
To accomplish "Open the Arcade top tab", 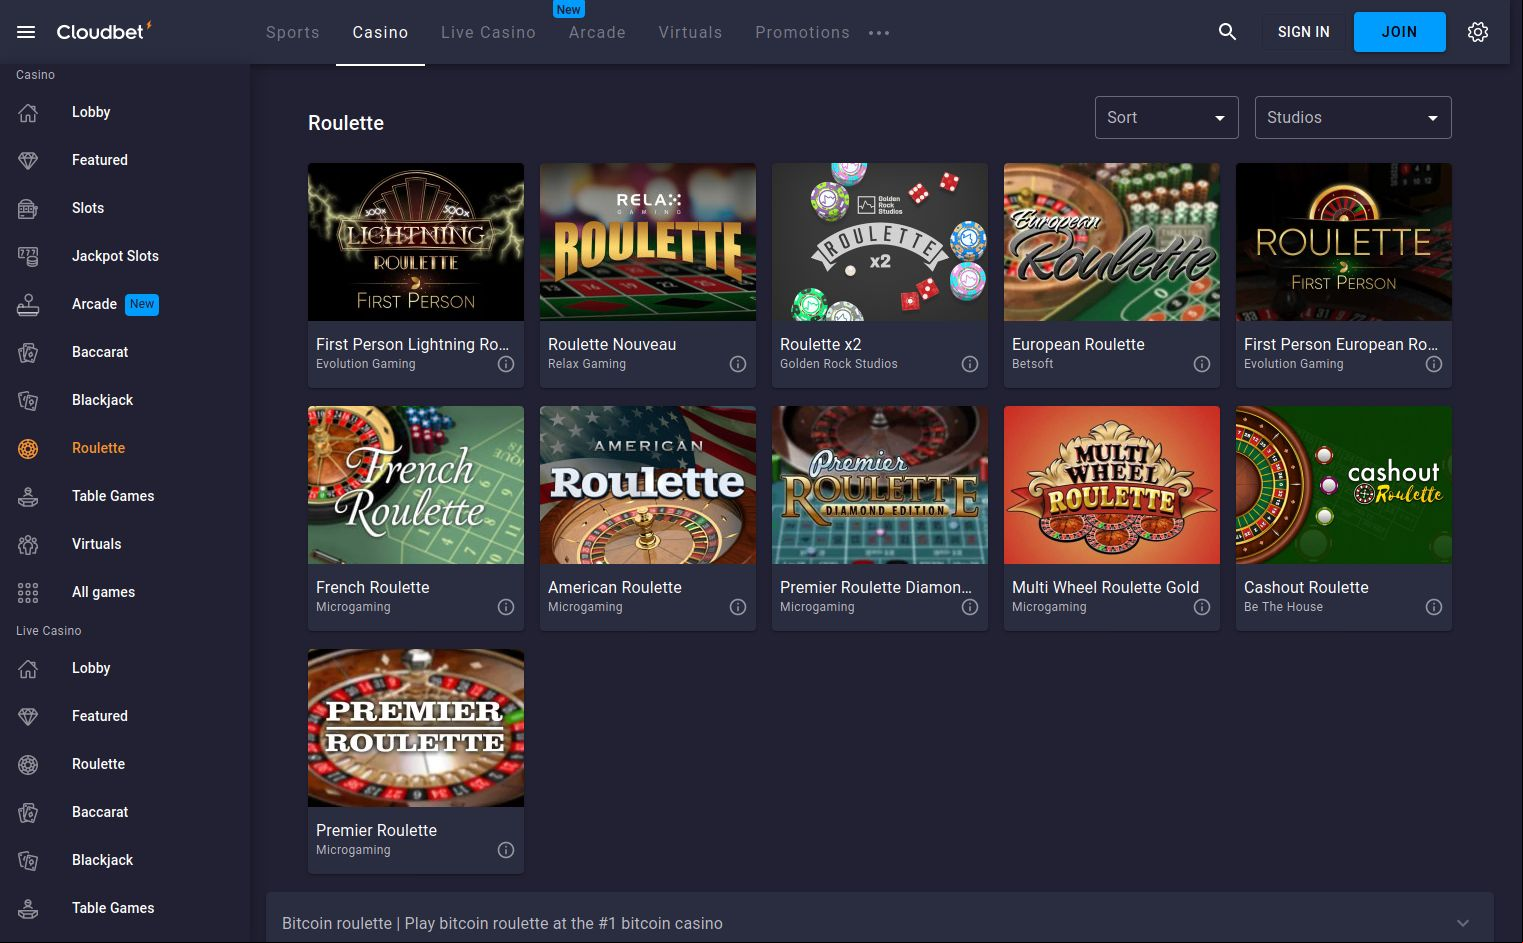I will tap(597, 32).
